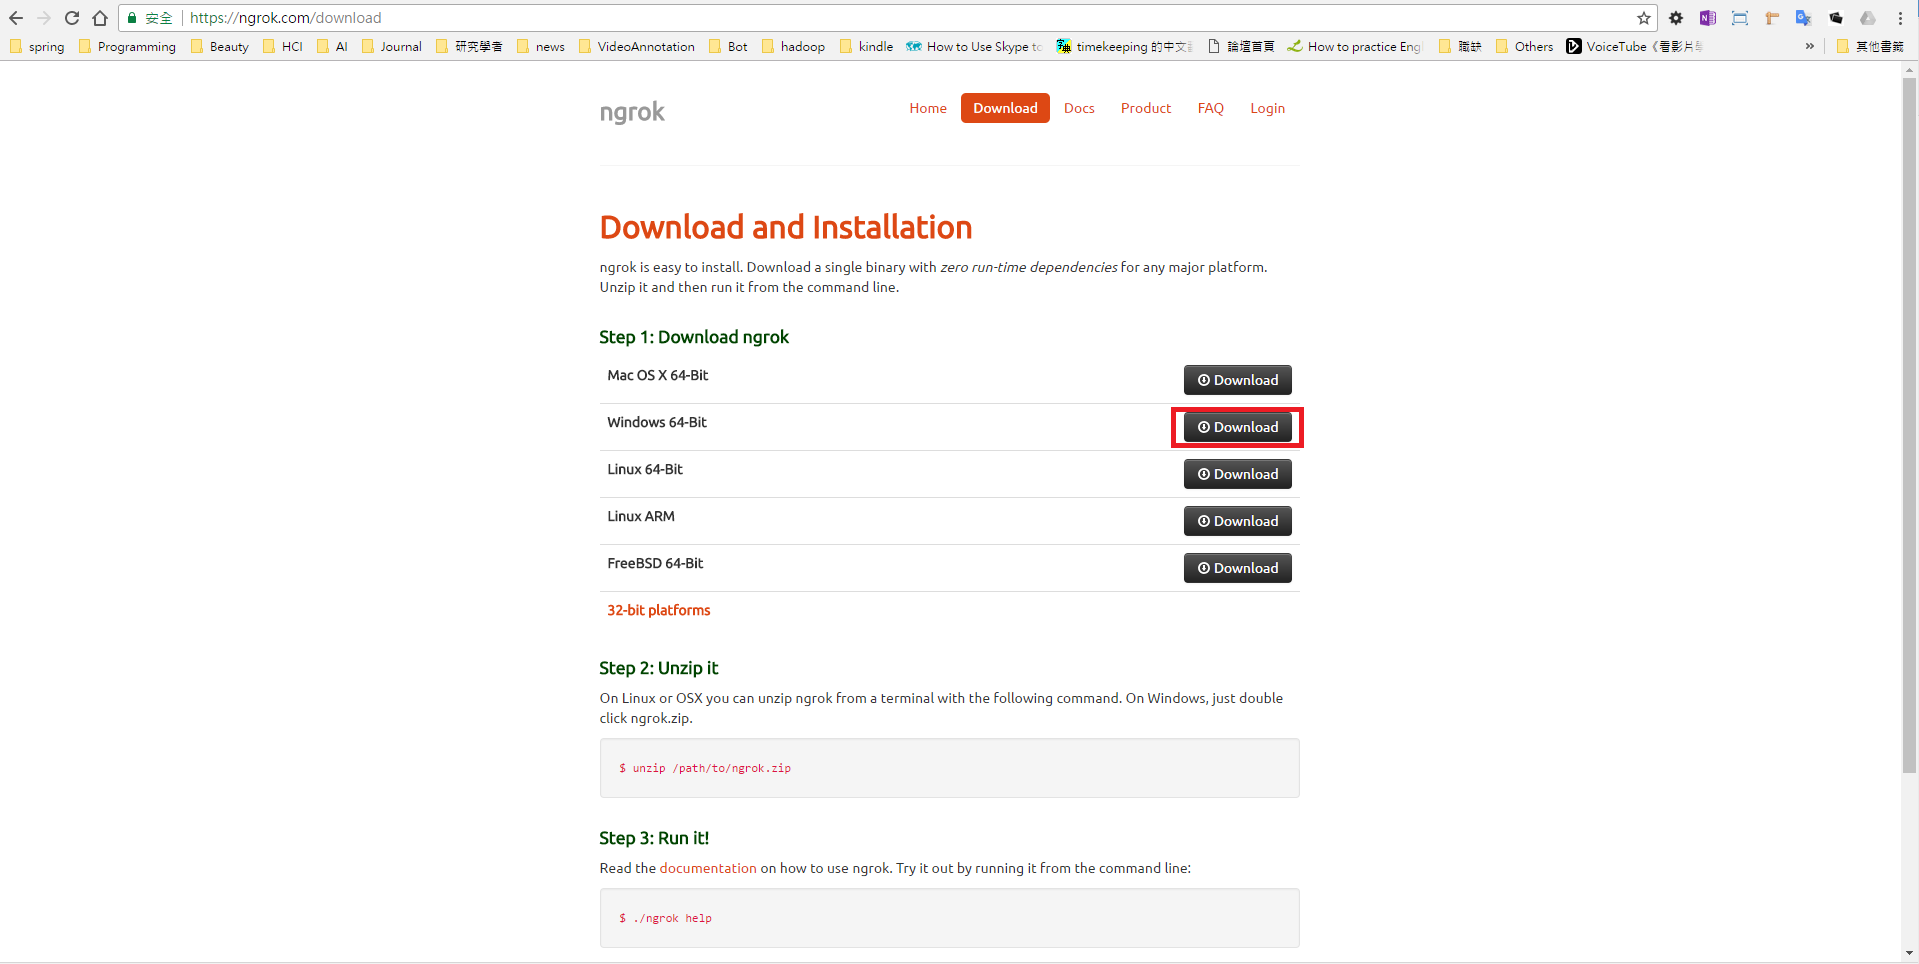Click the browser forward arrow
The image size is (1919, 964).
pyautogui.click(x=44, y=18)
